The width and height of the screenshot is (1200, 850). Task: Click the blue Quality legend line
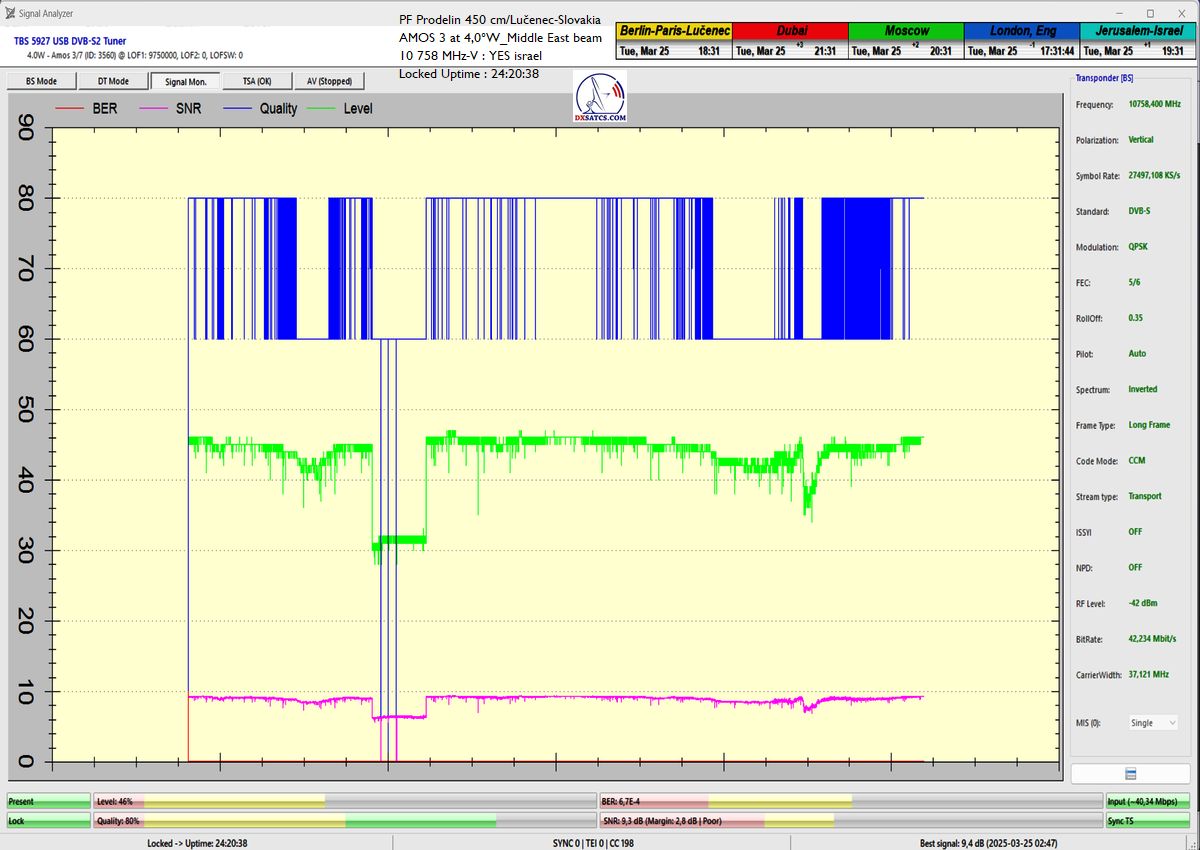point(236,108)
